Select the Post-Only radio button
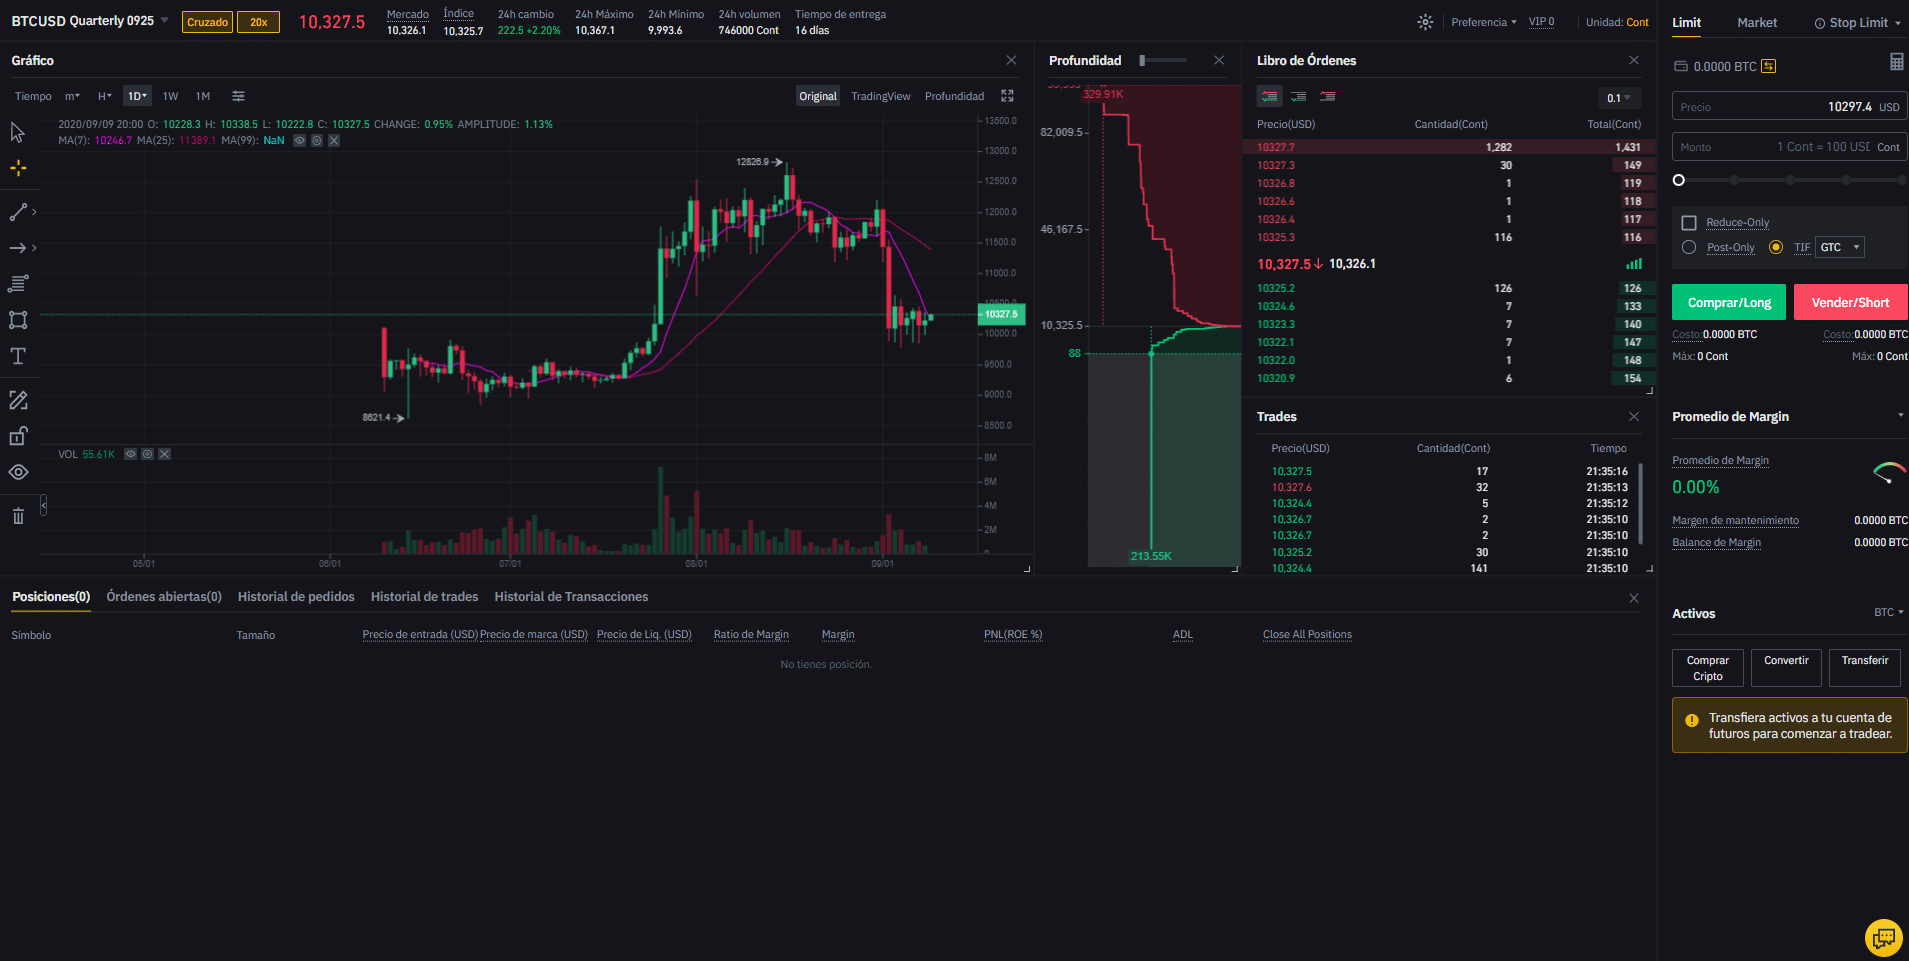Image resolution: width=1909 pixels, height=961 pixels. pyautogui.click(x=1689, y=247)
